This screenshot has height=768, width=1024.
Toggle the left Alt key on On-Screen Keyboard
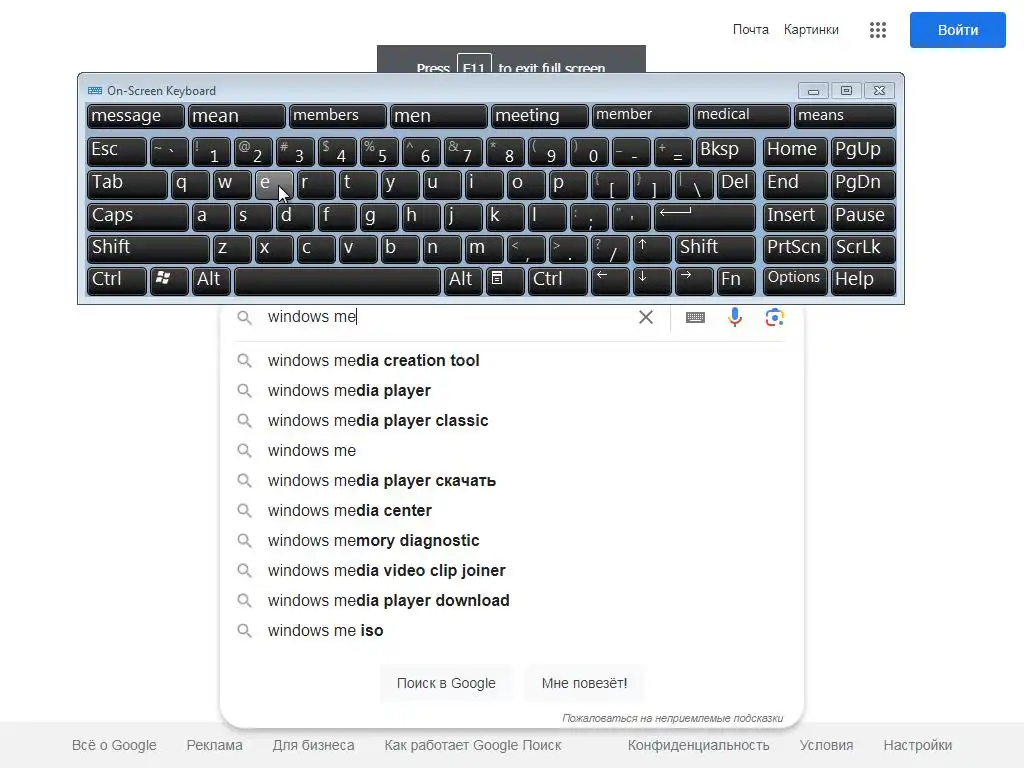point(211,280)
